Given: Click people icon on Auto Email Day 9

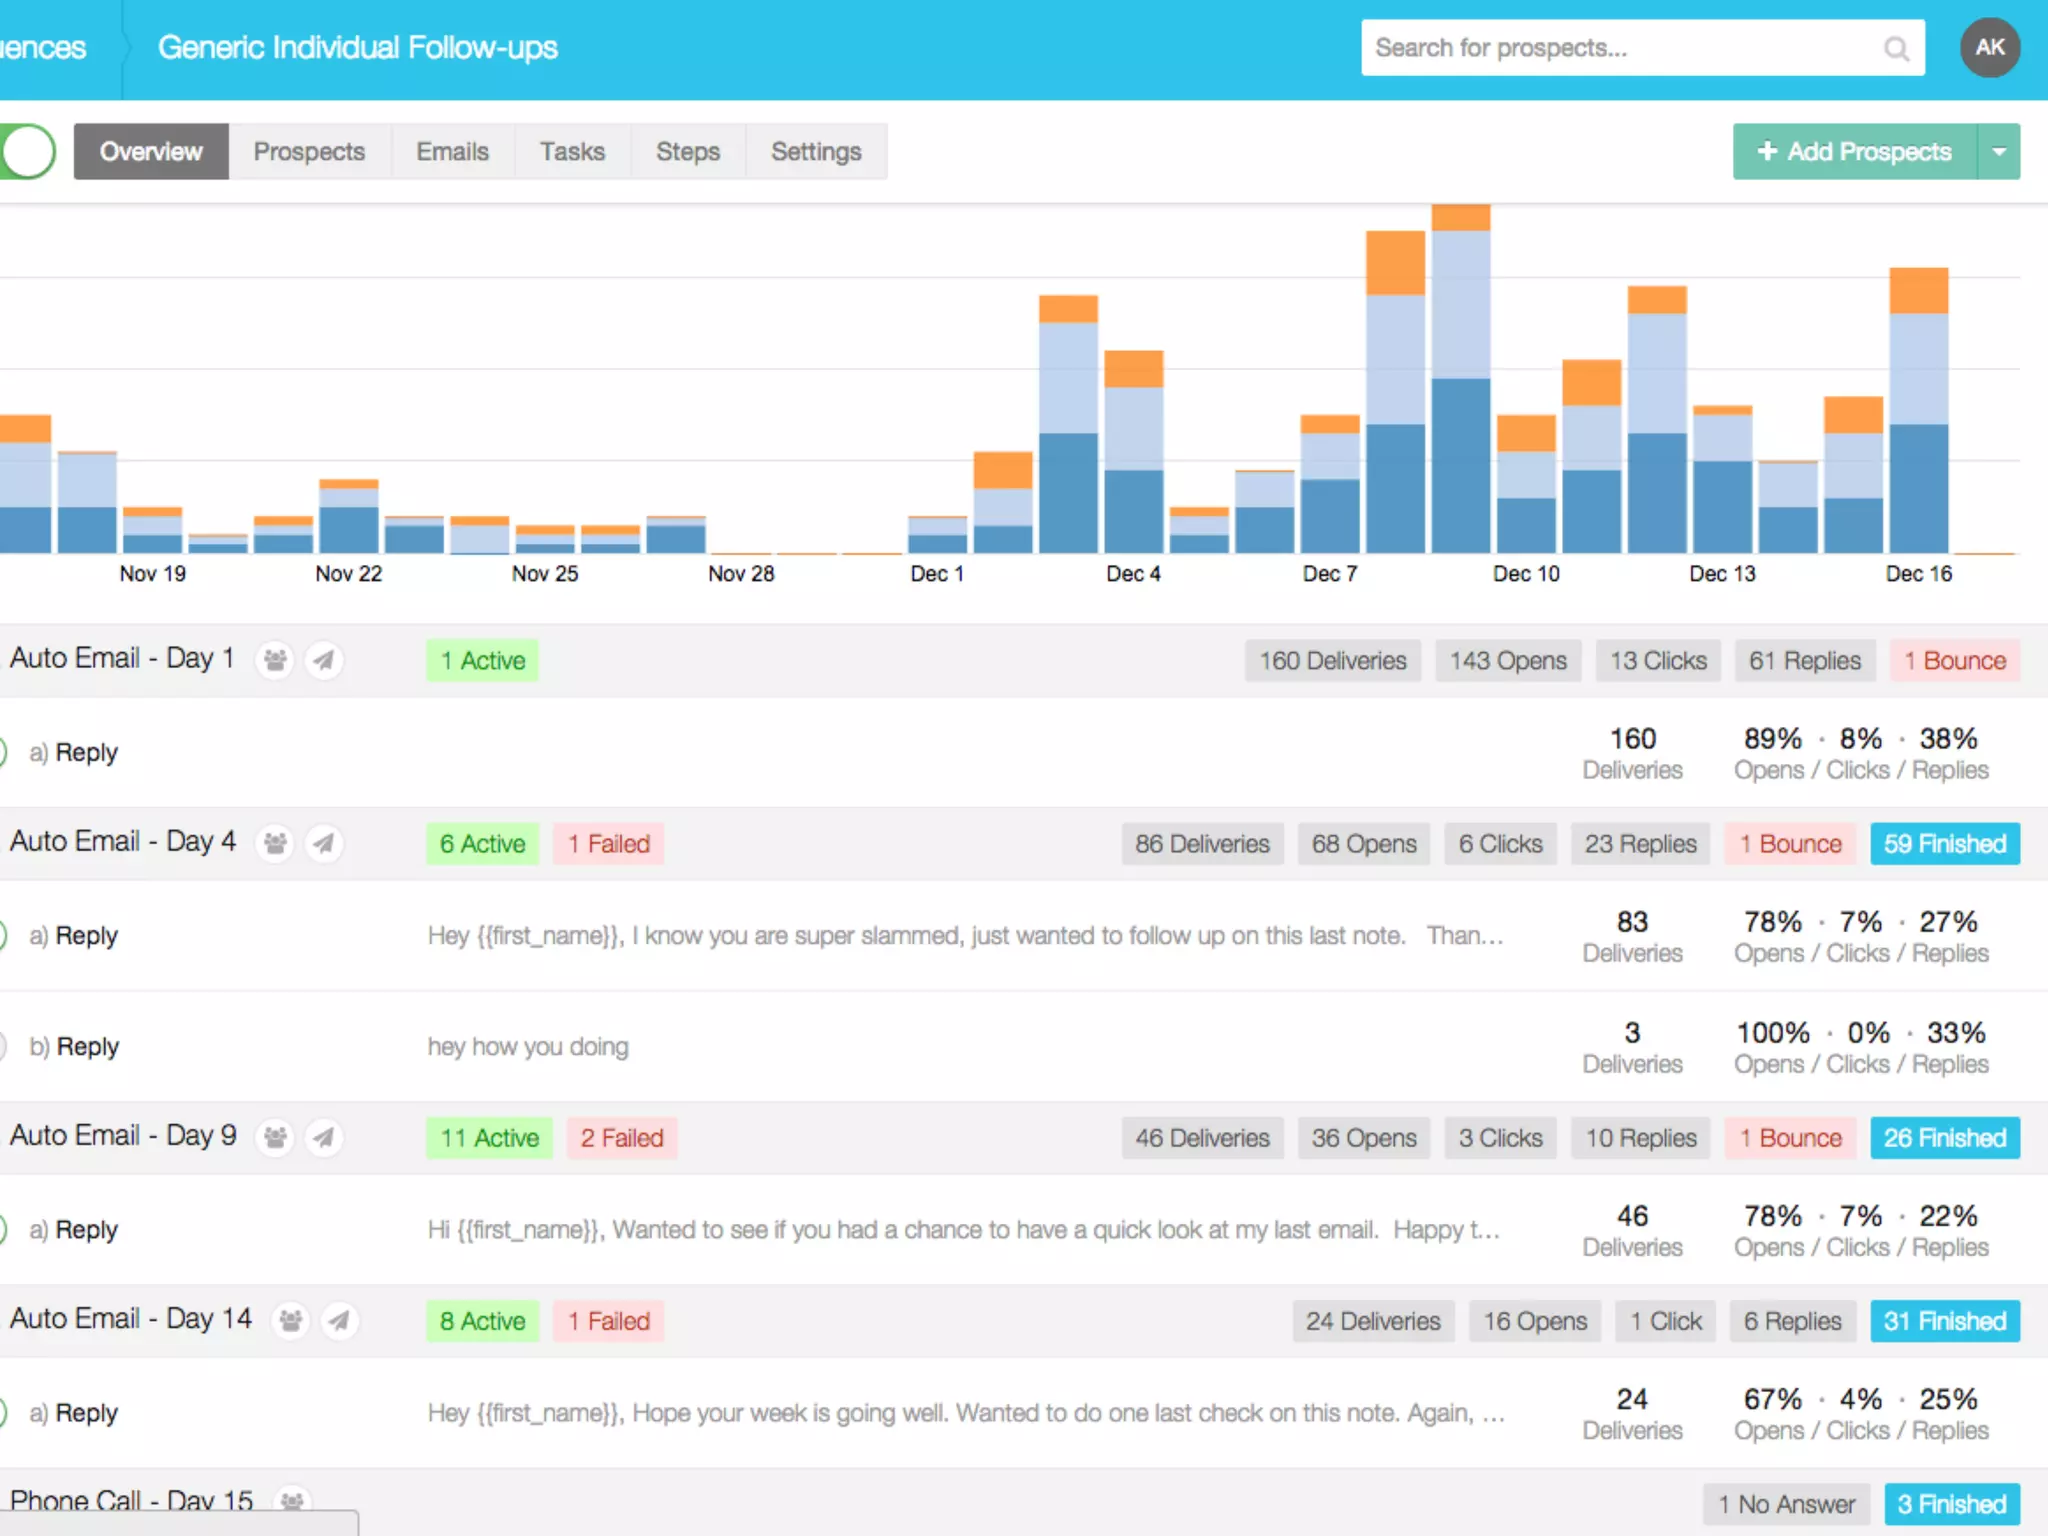Looking at the screenshot, I should 275,1137.
